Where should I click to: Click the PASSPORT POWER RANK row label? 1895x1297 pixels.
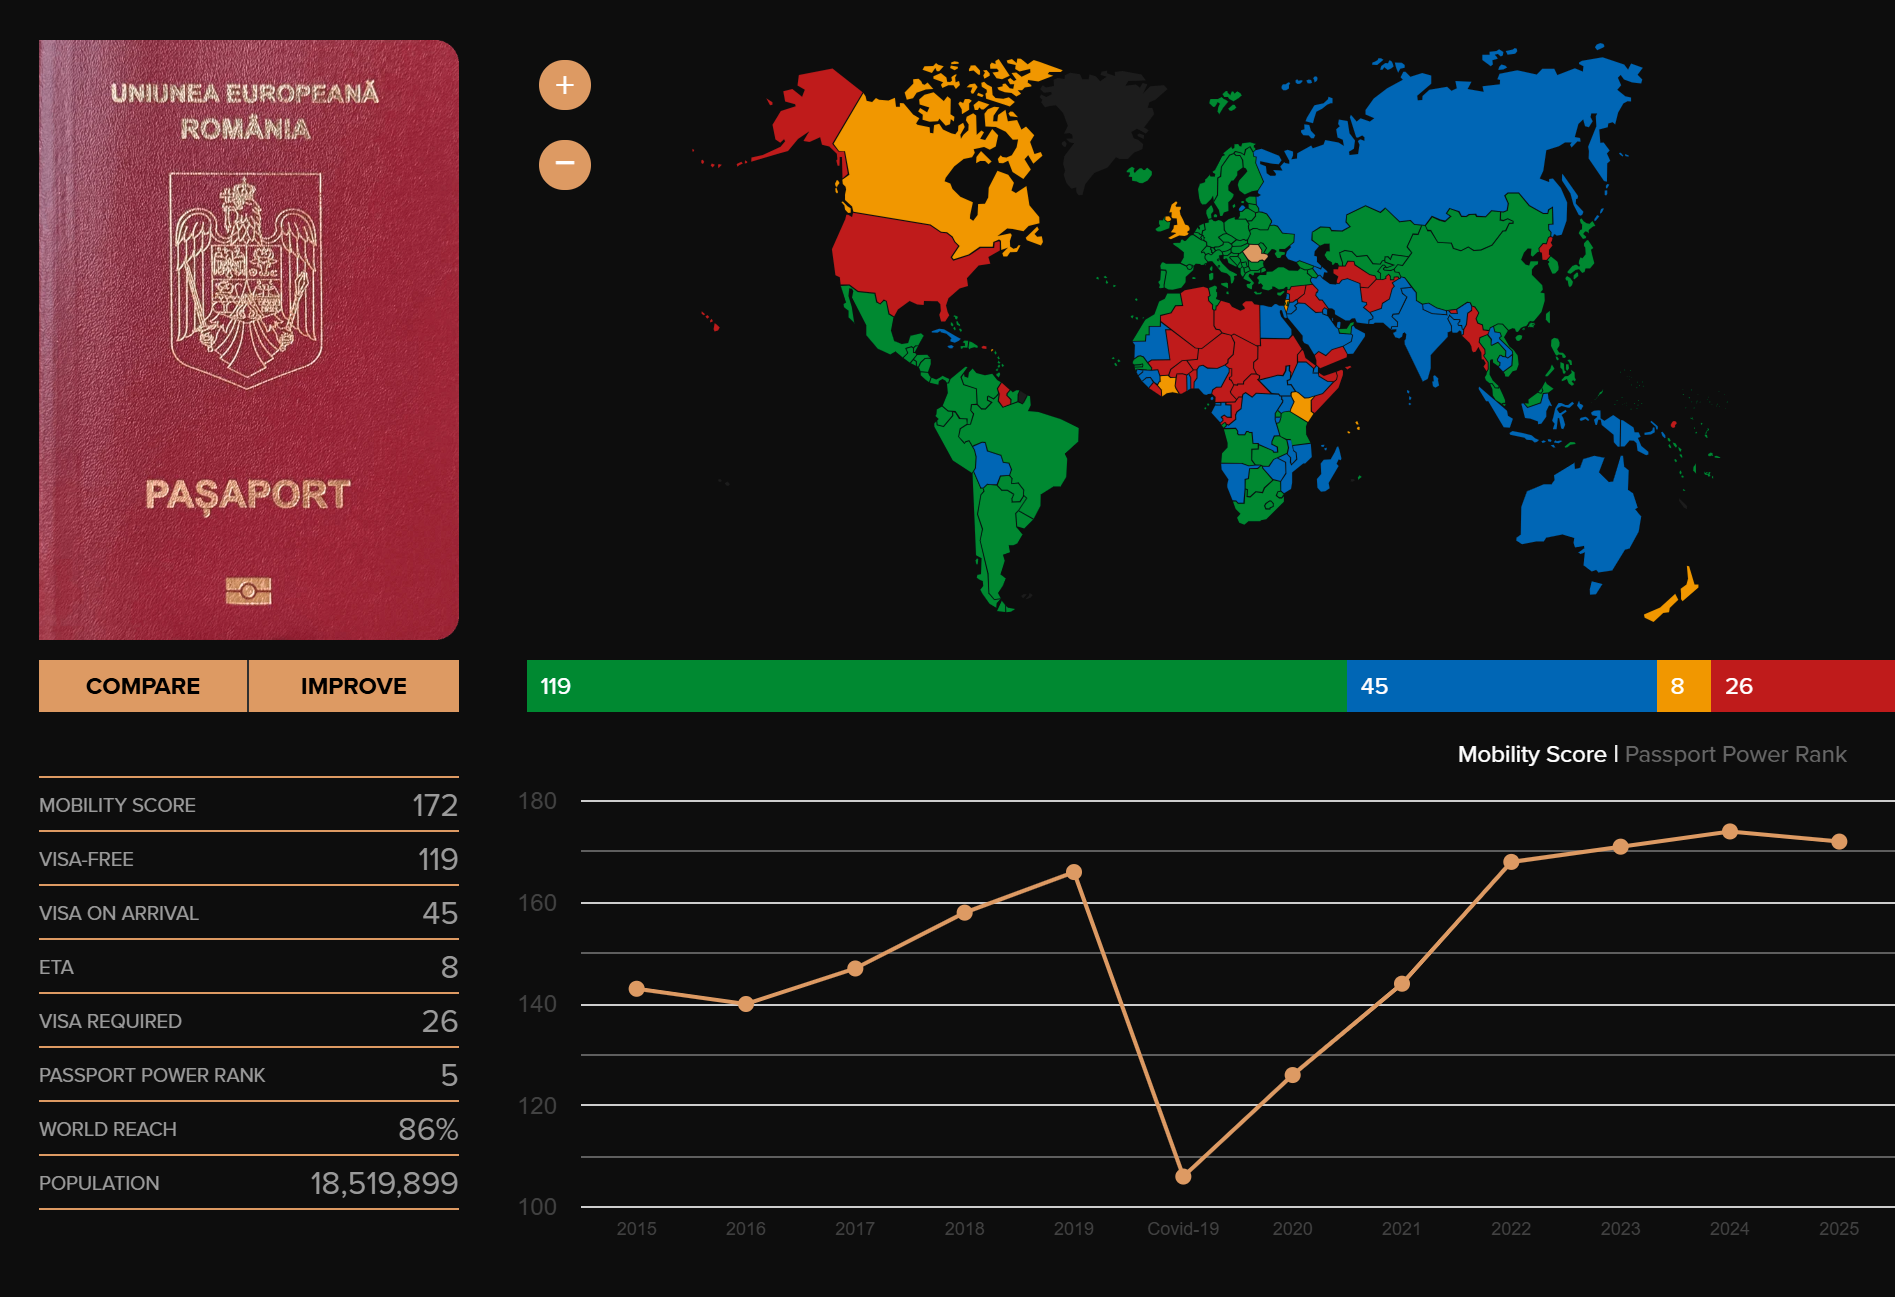click(152, 1075)
